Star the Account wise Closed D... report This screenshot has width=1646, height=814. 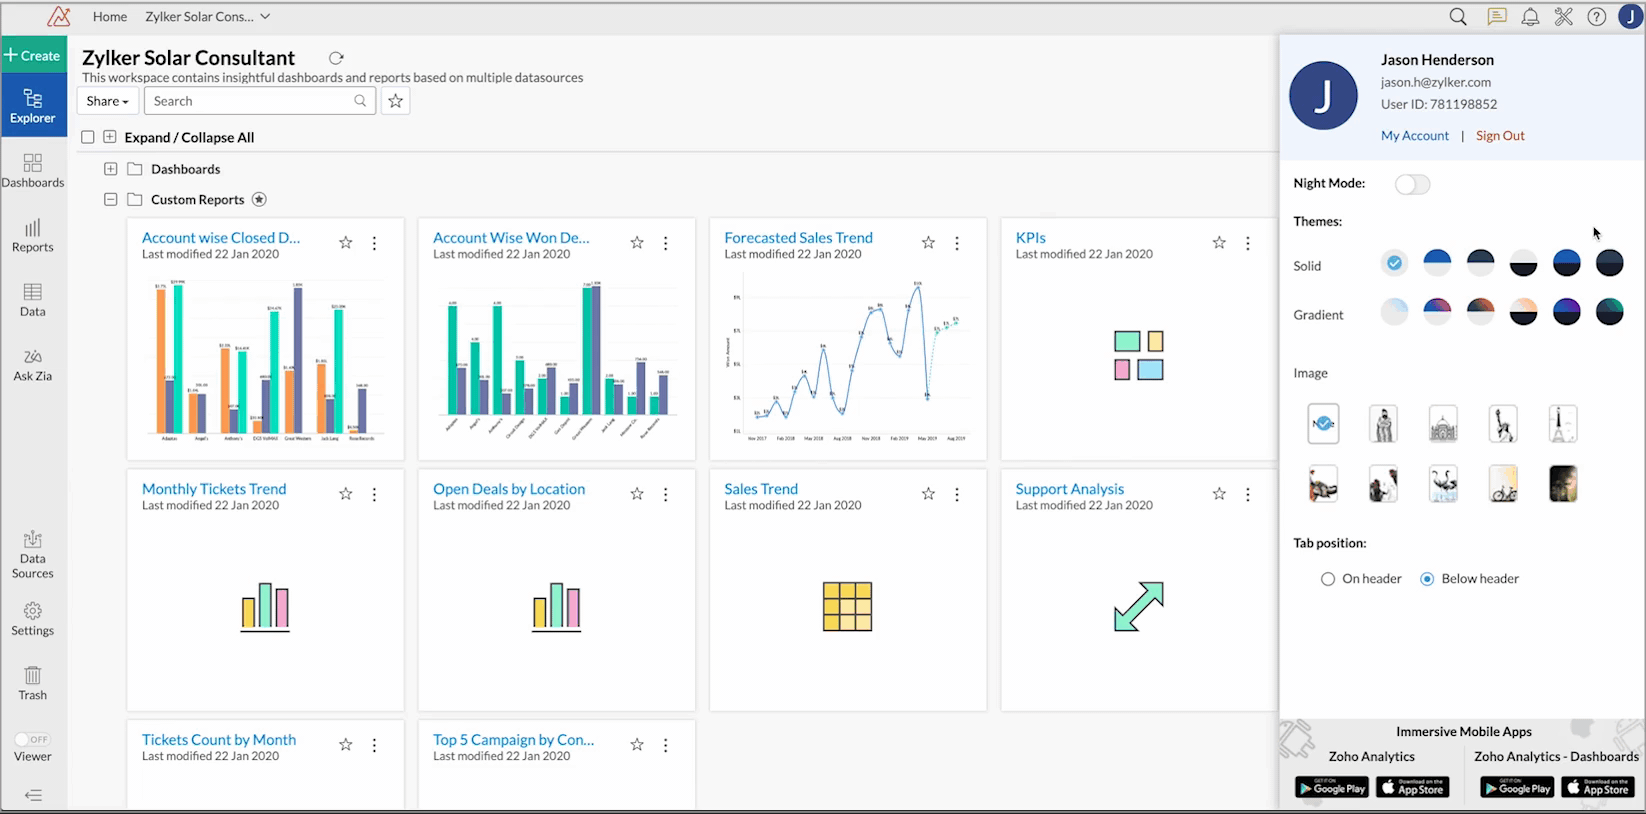pyautogui.click(x=346, y=242)
